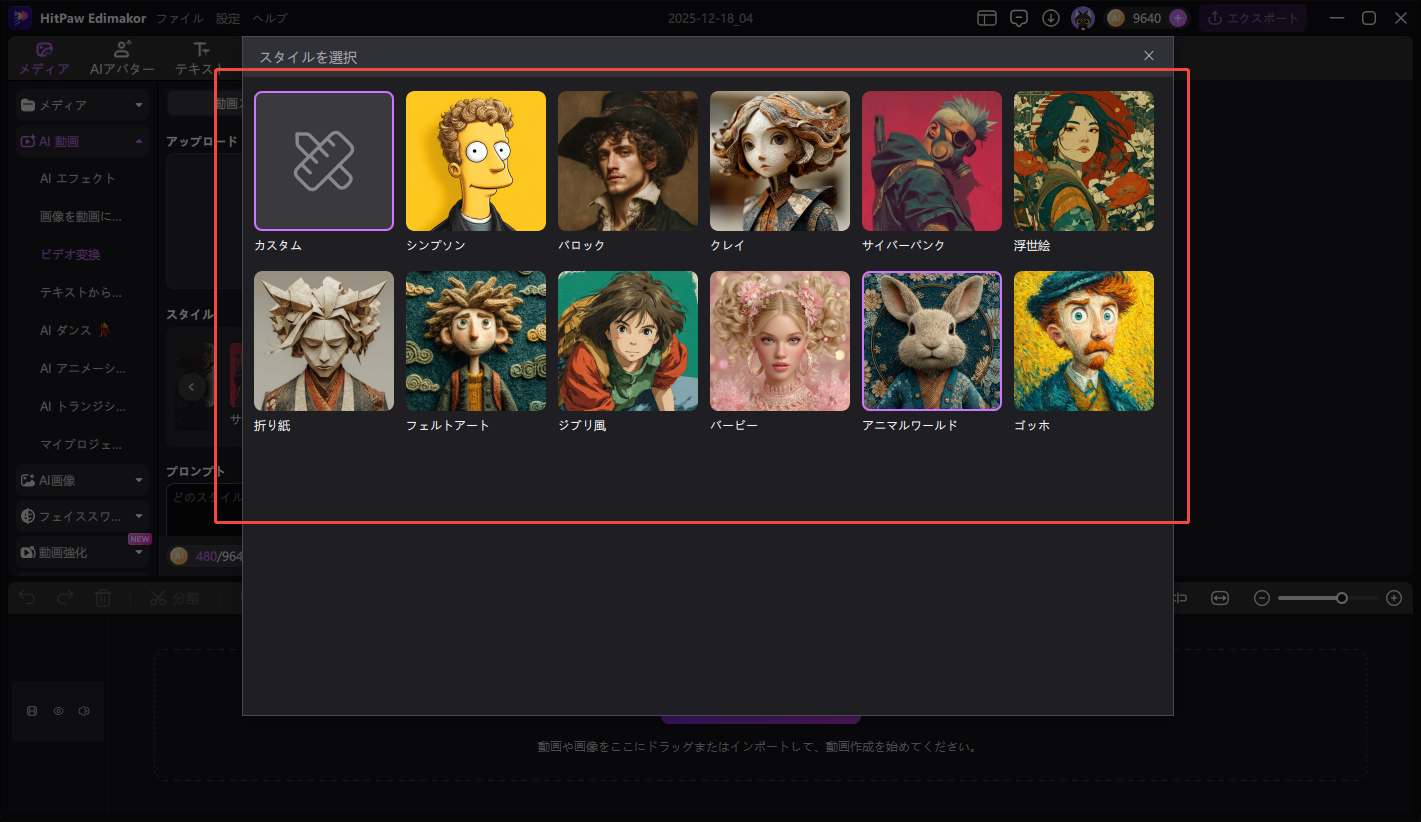Viewport: 1421px width, 822px height.
Task: Click the timeline zoom-out minus icon
Action: 1262,598
